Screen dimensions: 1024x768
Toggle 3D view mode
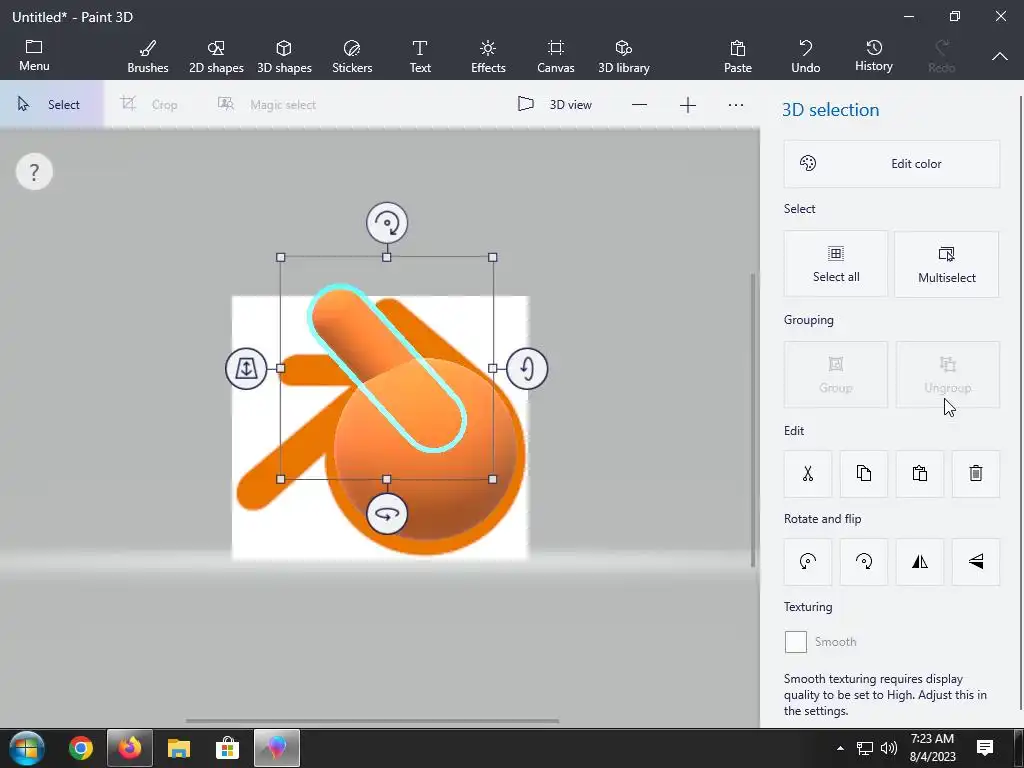click(x=555, y=104)
